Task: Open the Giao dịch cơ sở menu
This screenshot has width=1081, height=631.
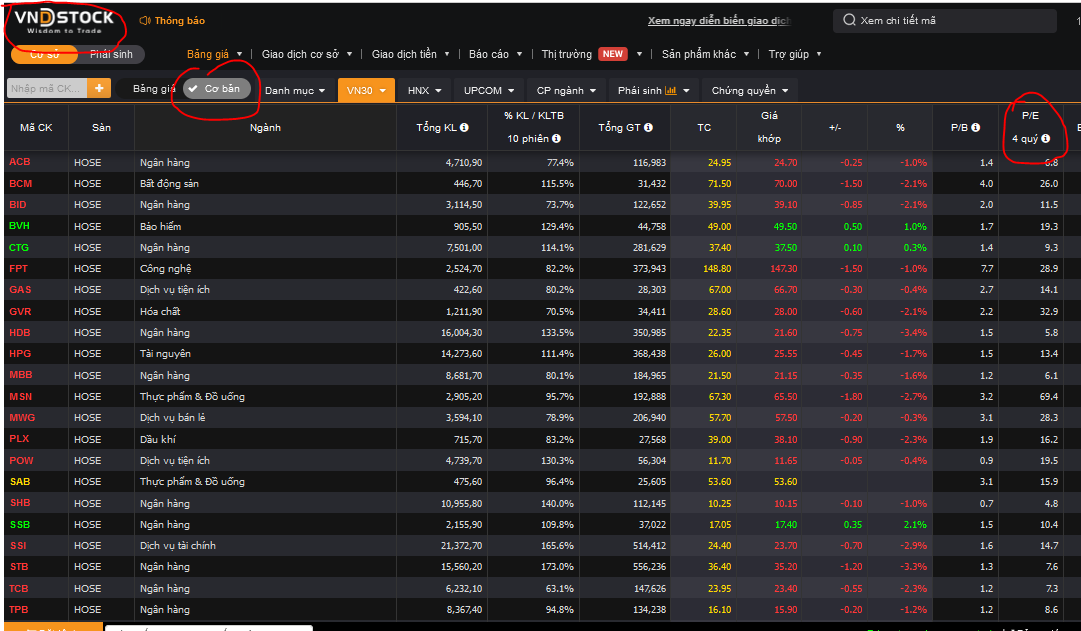Action: click(307, 54)
